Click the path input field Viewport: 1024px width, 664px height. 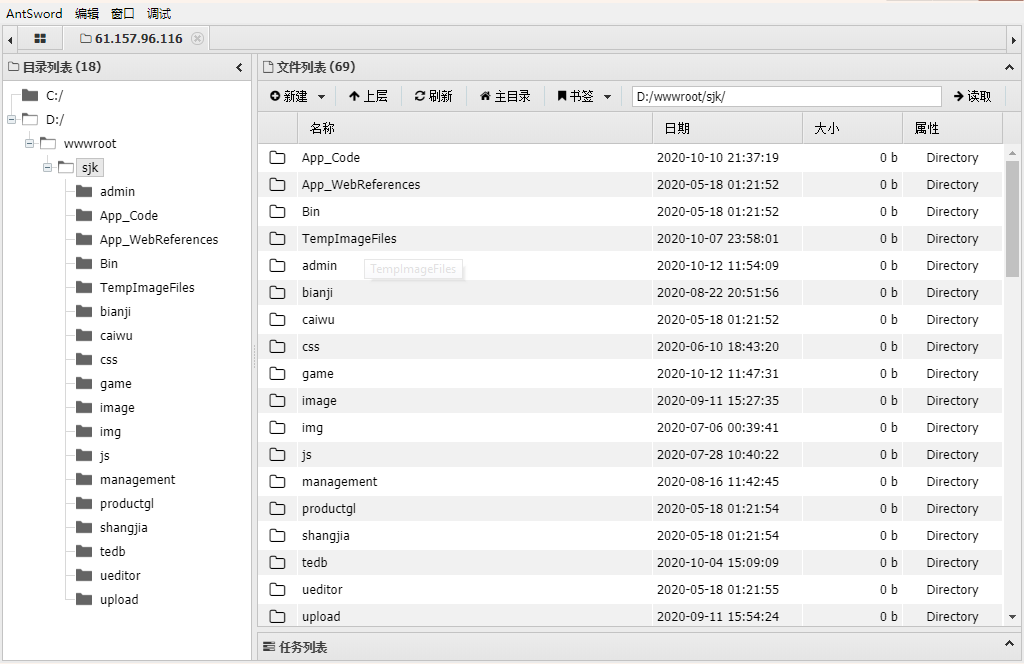point(786,97)
